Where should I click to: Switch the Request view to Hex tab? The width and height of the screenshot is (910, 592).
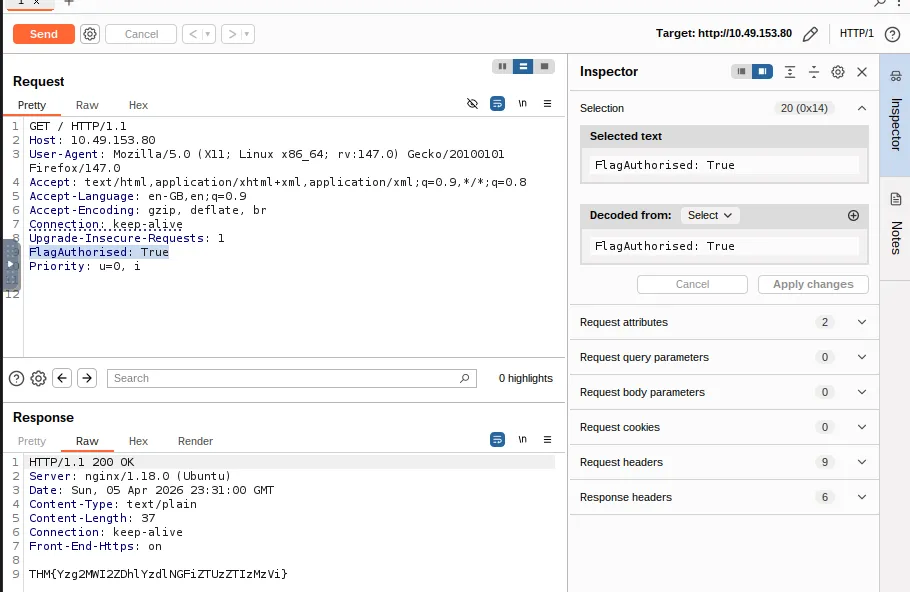click(138, 105)
